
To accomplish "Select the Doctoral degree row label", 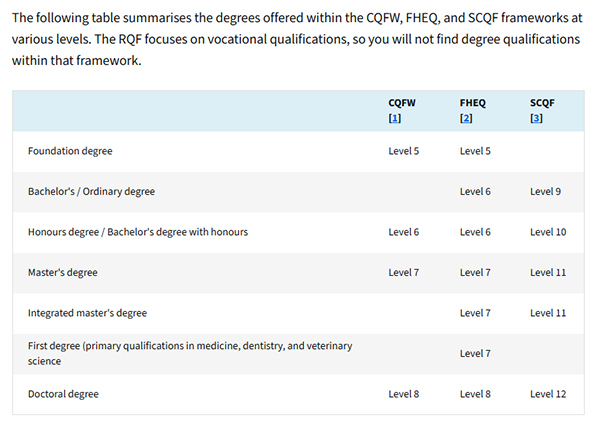I will pyautogui.click(x=63, y=394).
